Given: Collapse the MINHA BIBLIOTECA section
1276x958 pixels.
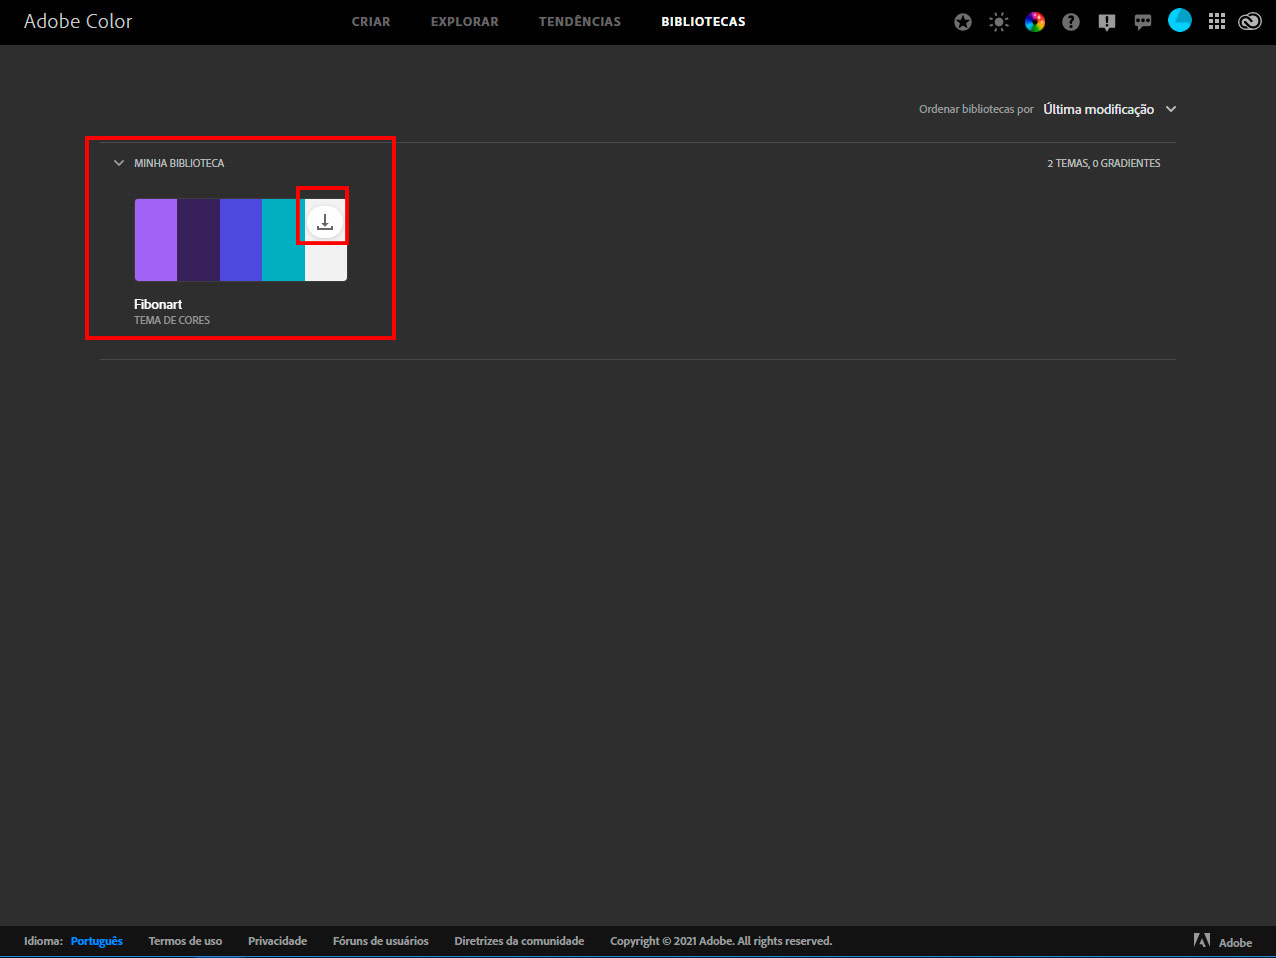Looking at the screenshot, I should coord(119,163).
